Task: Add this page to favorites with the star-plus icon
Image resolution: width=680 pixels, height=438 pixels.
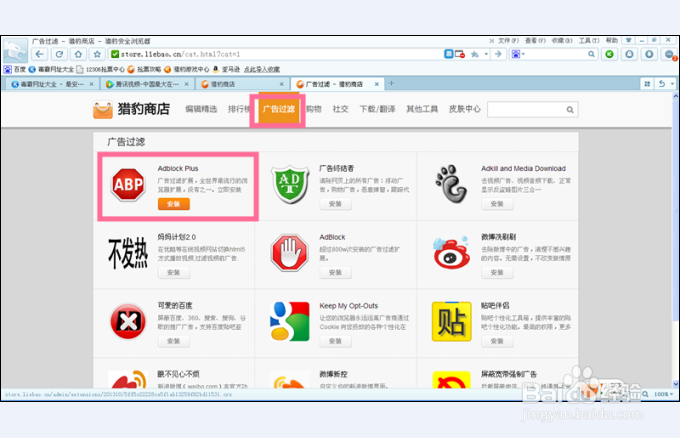Action: 475,54
